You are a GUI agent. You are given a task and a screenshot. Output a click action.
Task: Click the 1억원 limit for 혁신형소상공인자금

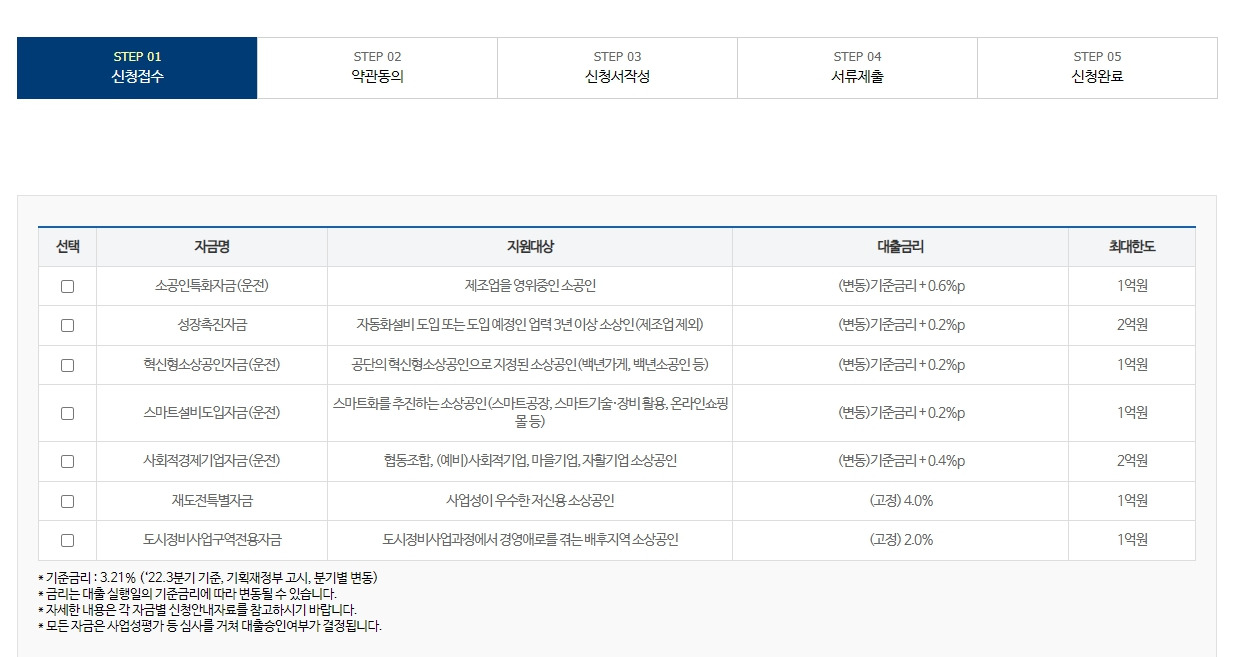1132,365
